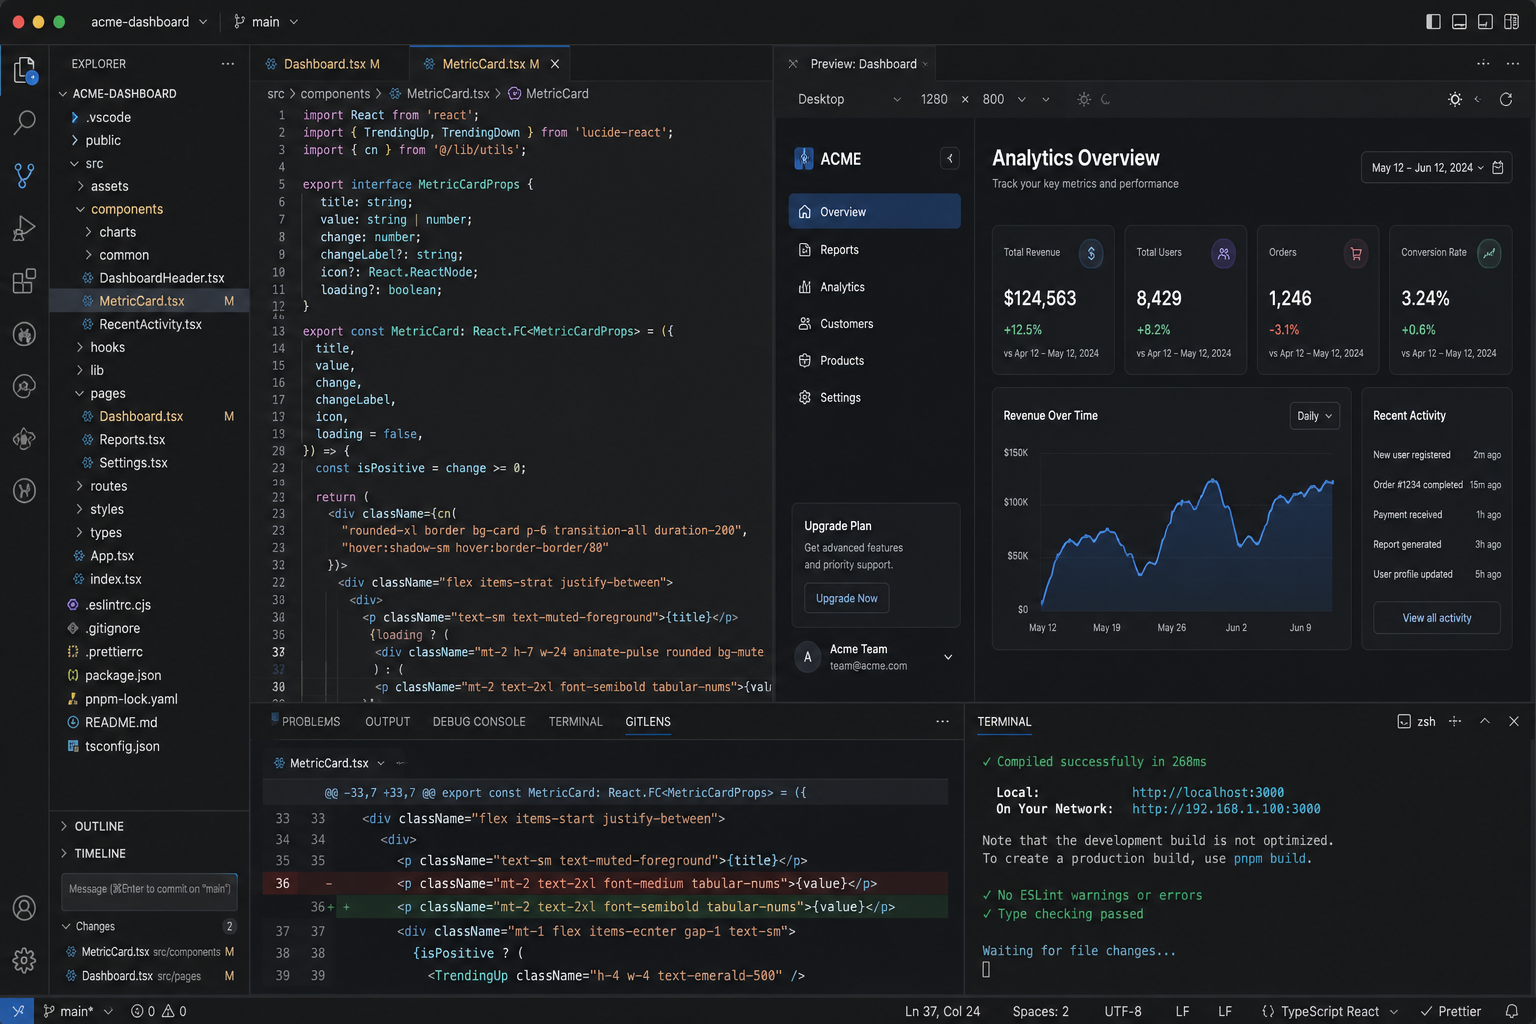Open the Acme Team account chevron
Viewport: 1536px width, 1024px height.
click(x=948, y=657)
